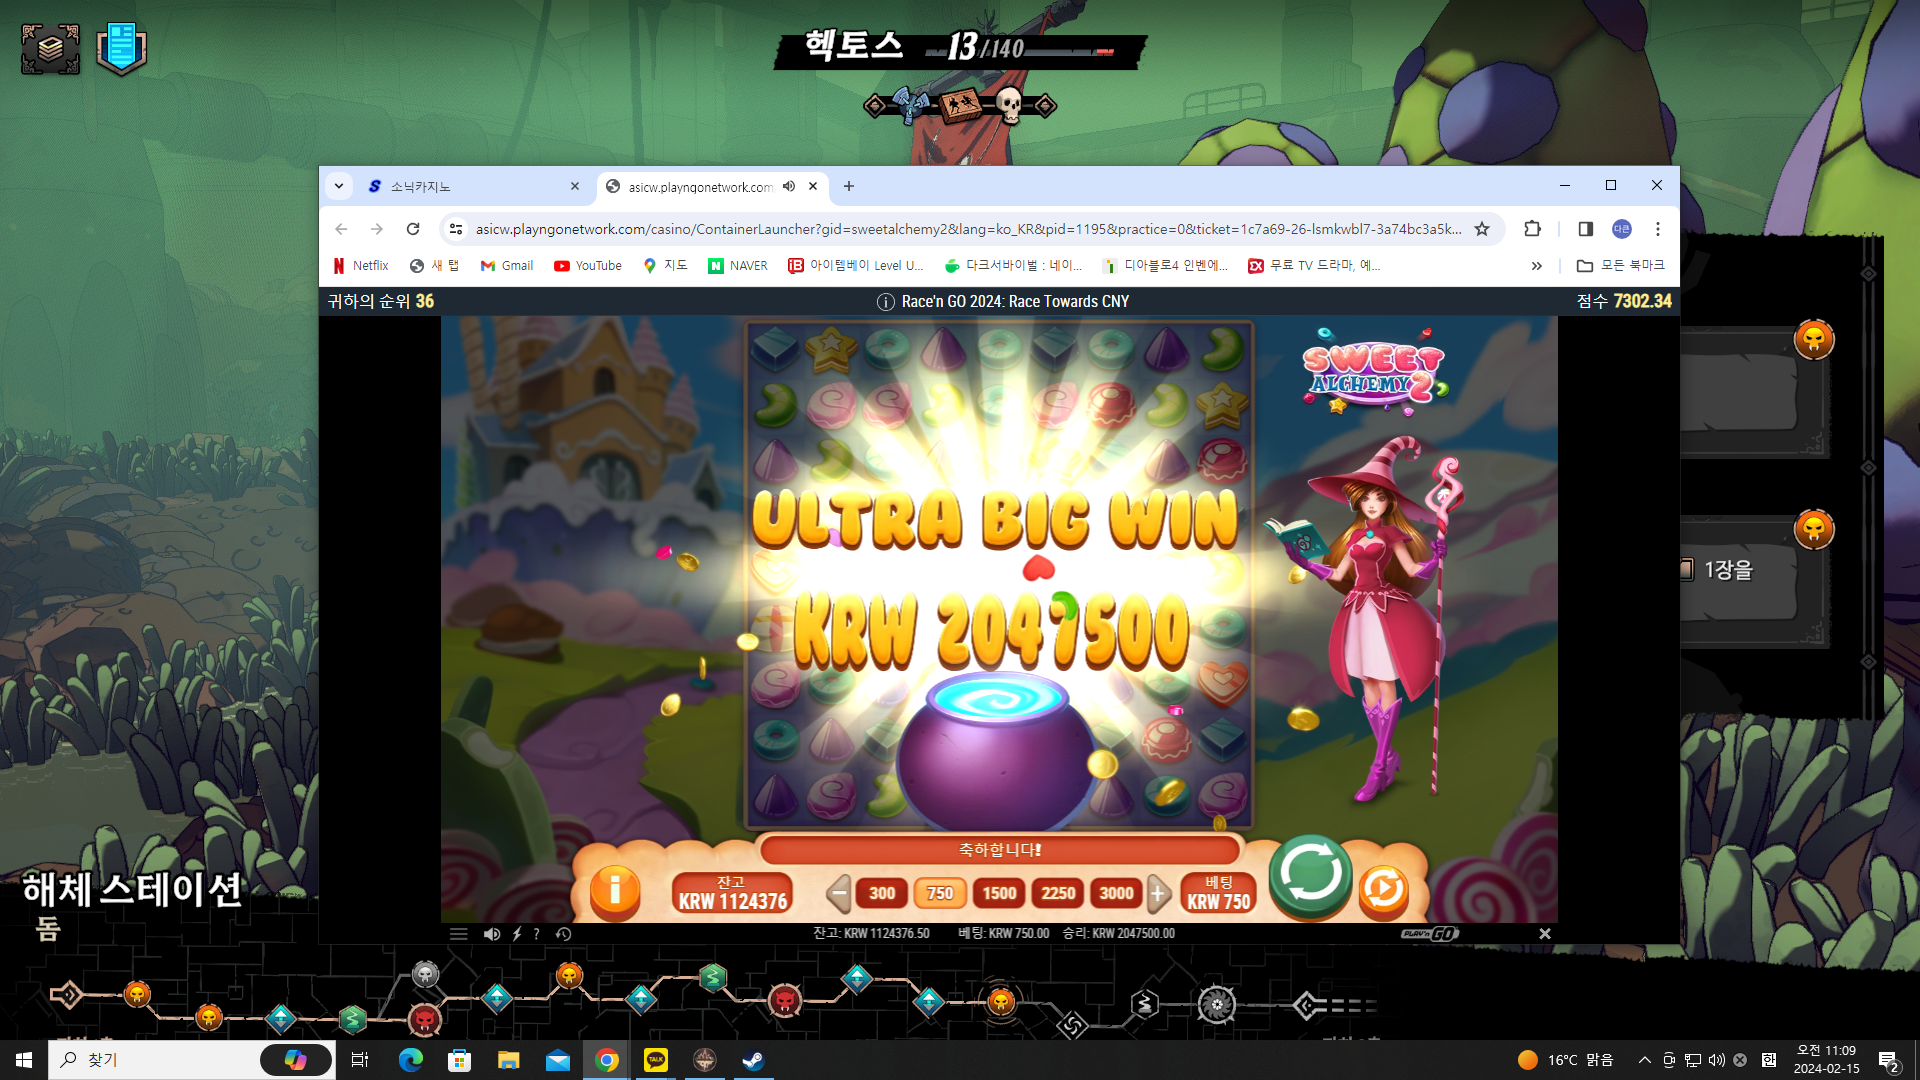Reload the current page
This screenshot has width=1920, height=1080.
pos(413,229)
